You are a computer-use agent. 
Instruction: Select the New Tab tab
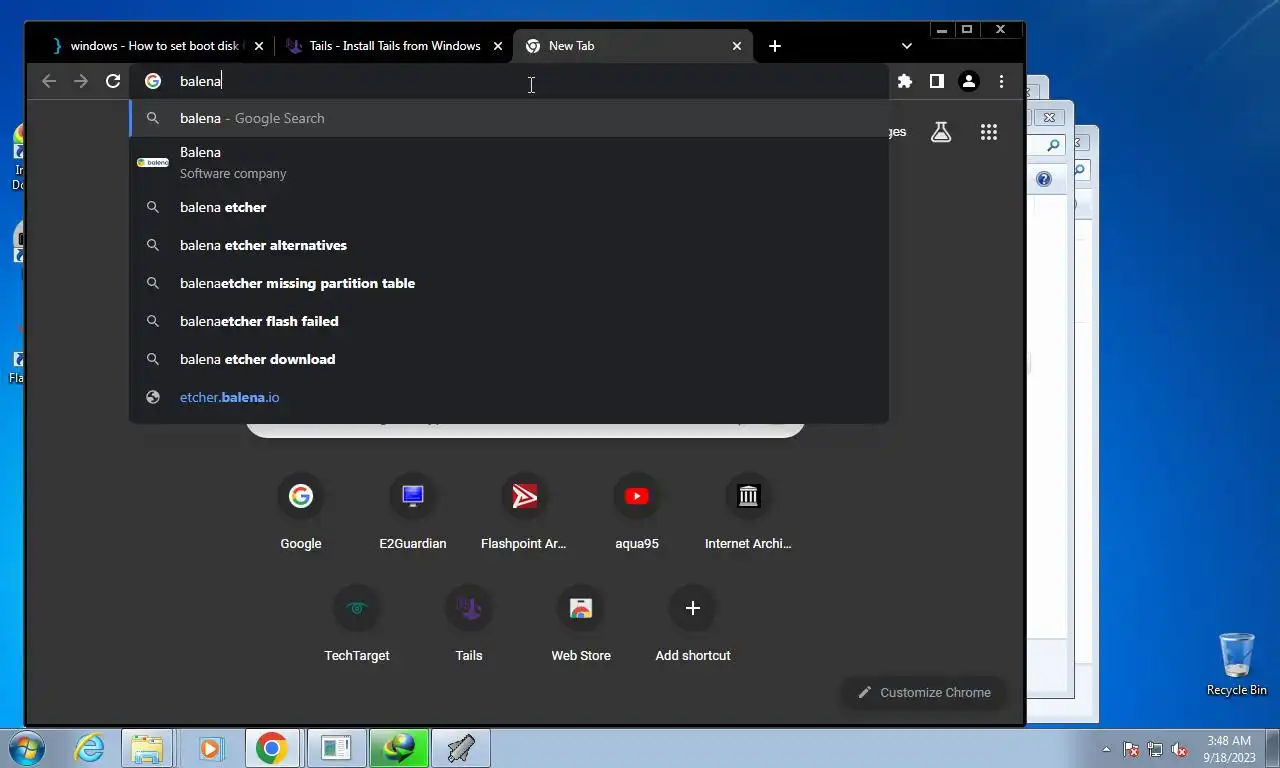(632, 46)
